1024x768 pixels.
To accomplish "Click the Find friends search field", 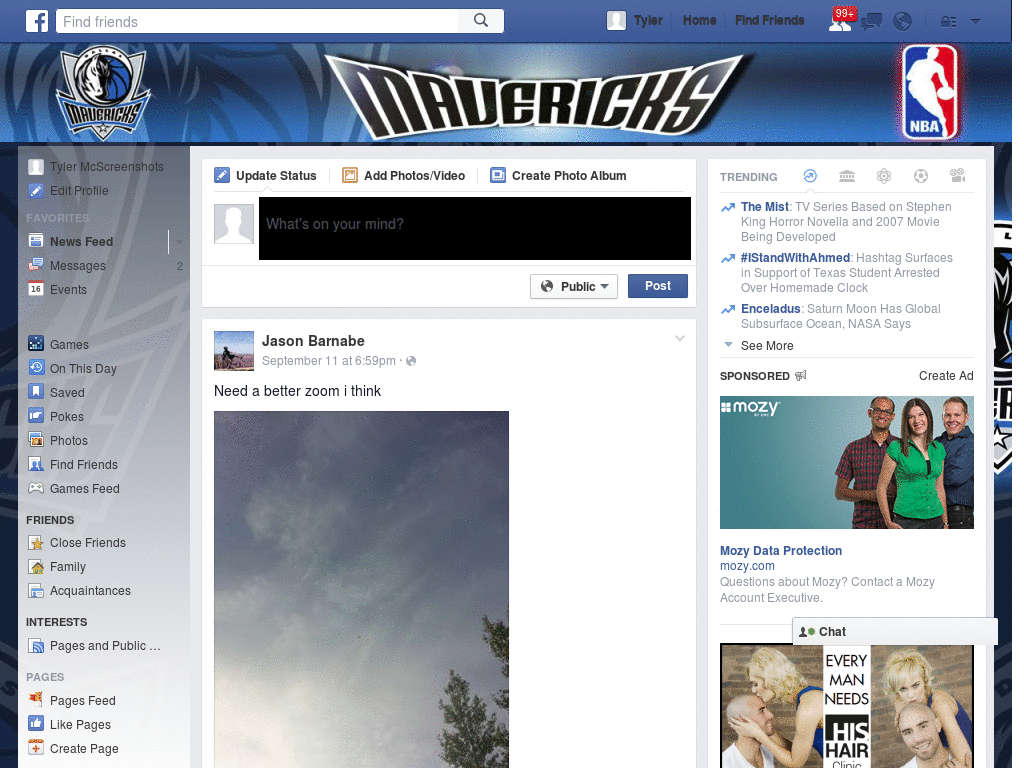I will click(258, 22).
